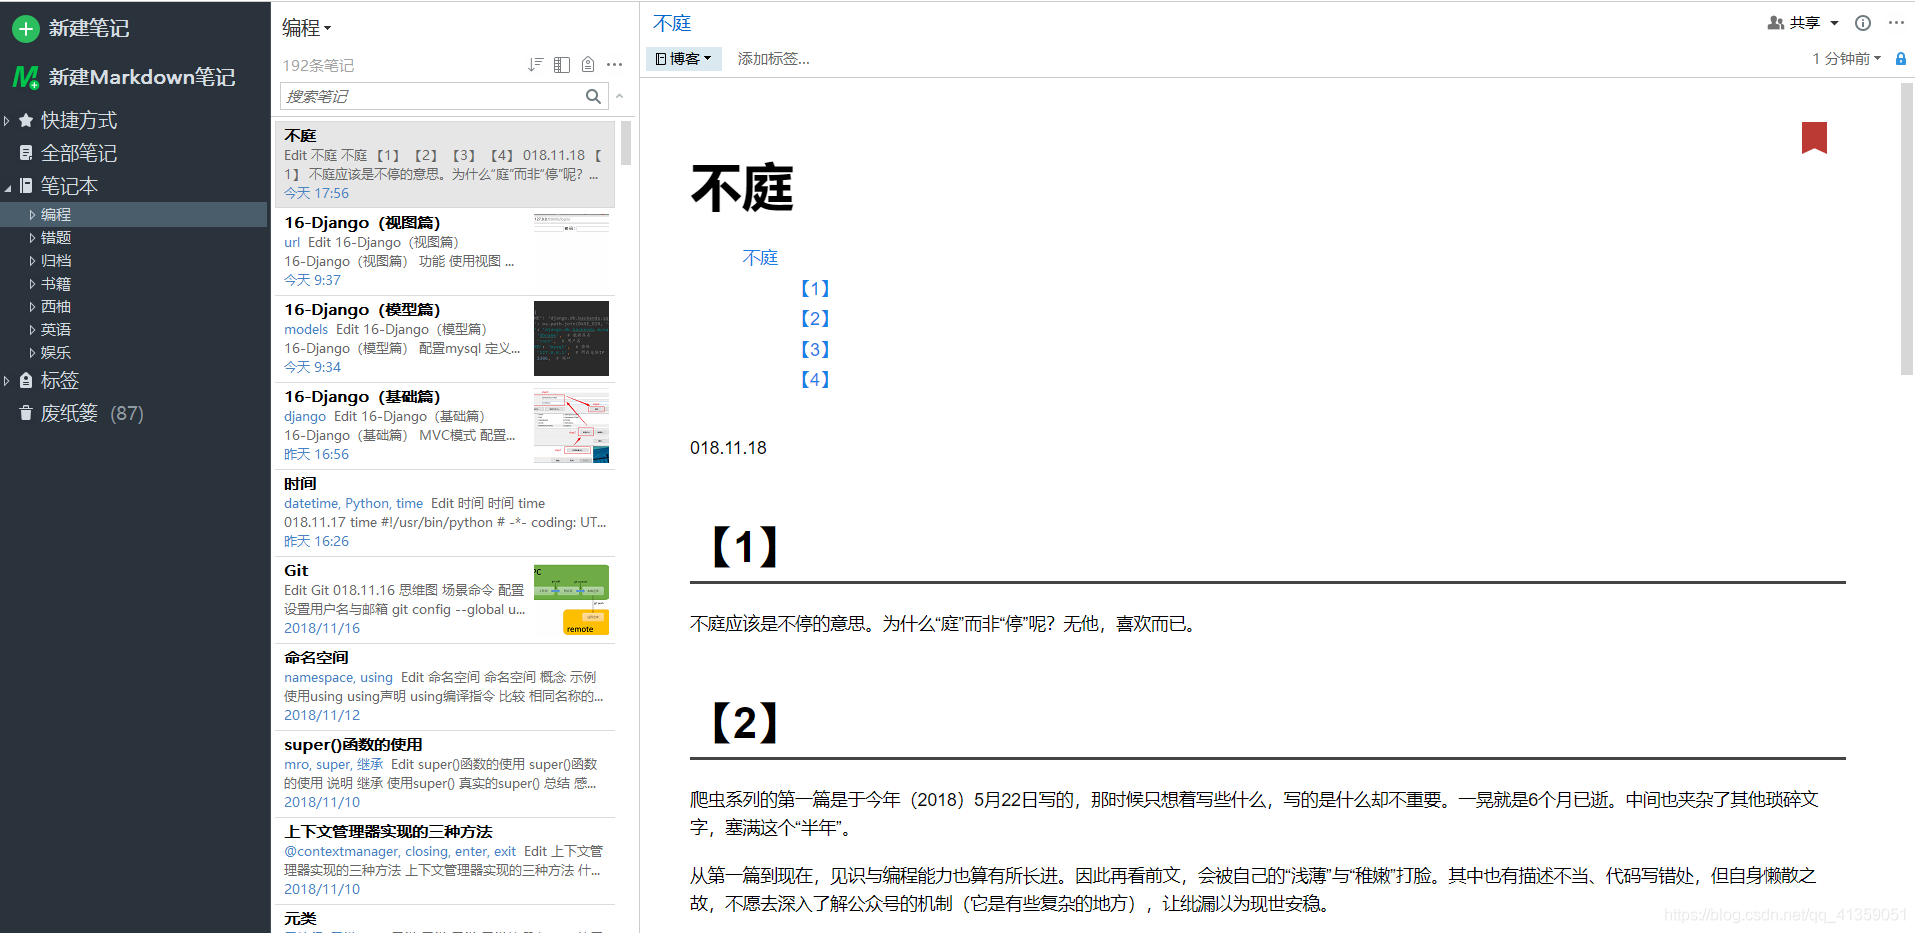The image size is (1915, 933).
Task: Click 添加标签... to add tag
Action: click(773, 59)
